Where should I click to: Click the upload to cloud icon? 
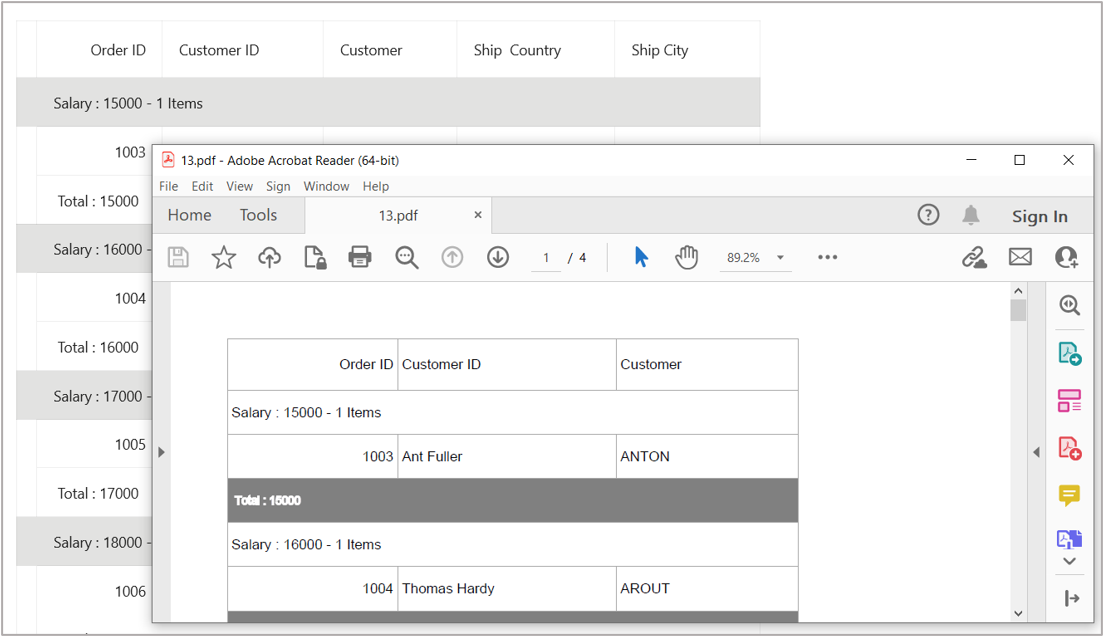(x=269, y=257)
